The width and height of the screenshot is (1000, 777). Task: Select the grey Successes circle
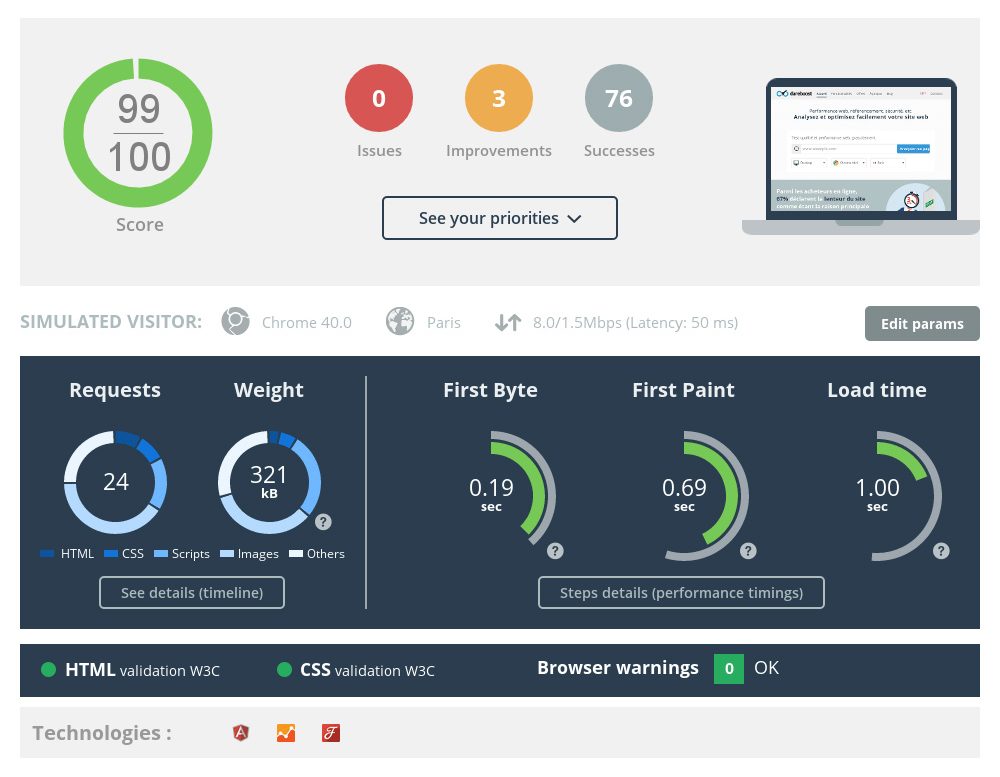point(619,99)
